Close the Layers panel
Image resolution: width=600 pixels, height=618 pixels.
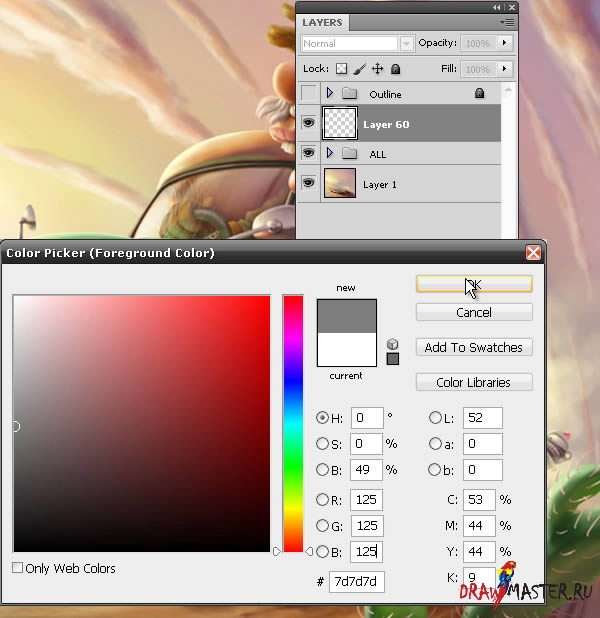[512, 7]
